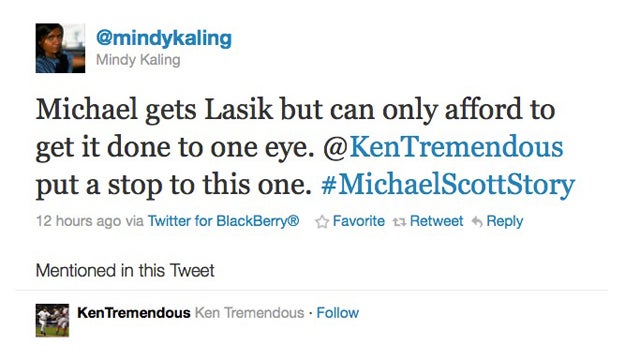Image resolution: width=640 pixels, height=360 pixels.
Task: Open the Twitter for BlackBerry® link
Action: (223, 221)
